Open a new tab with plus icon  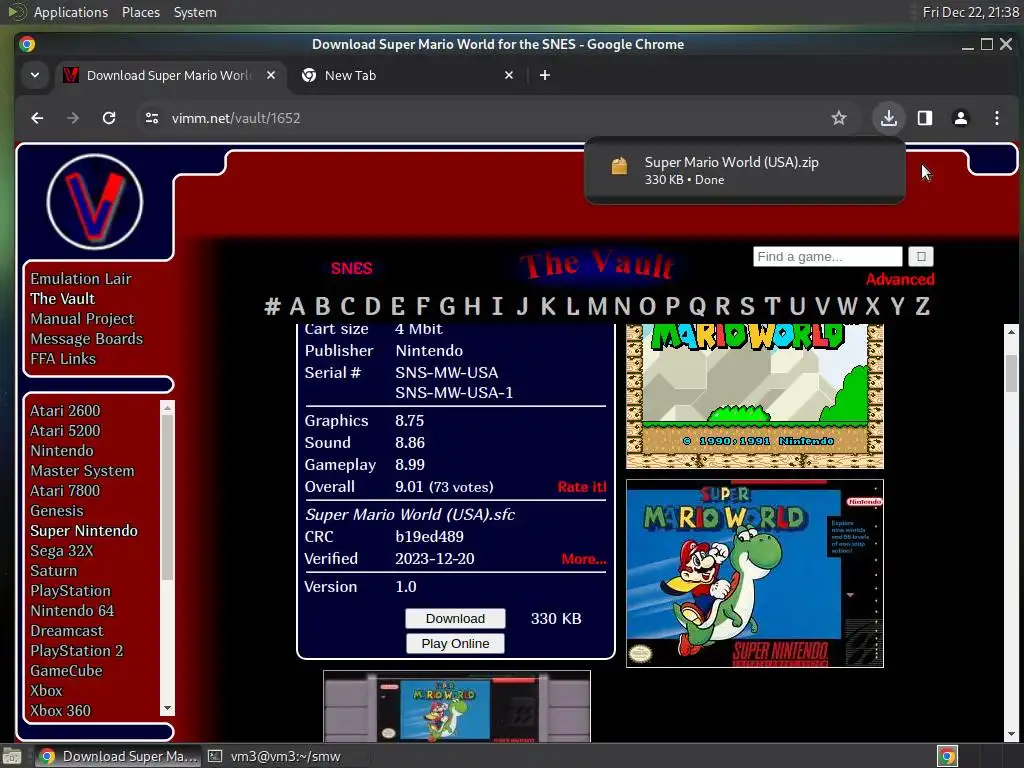click(x=545, y=75)
